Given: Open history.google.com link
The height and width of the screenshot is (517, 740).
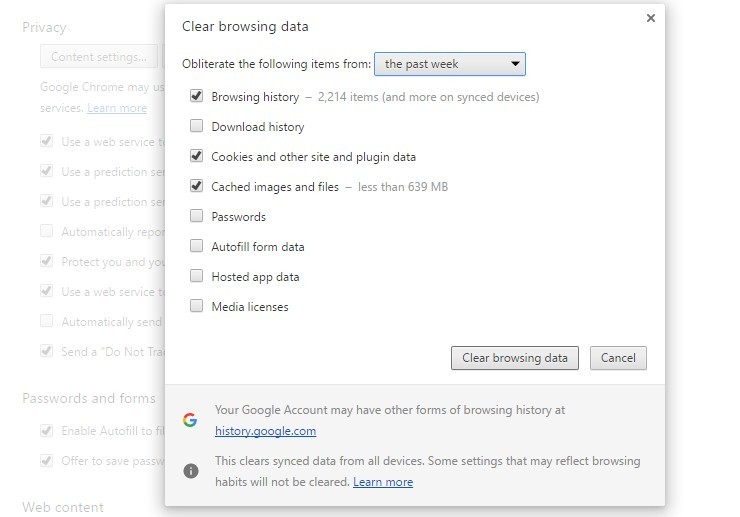Looking at the screenshot, I should click(x=265, y=431).
